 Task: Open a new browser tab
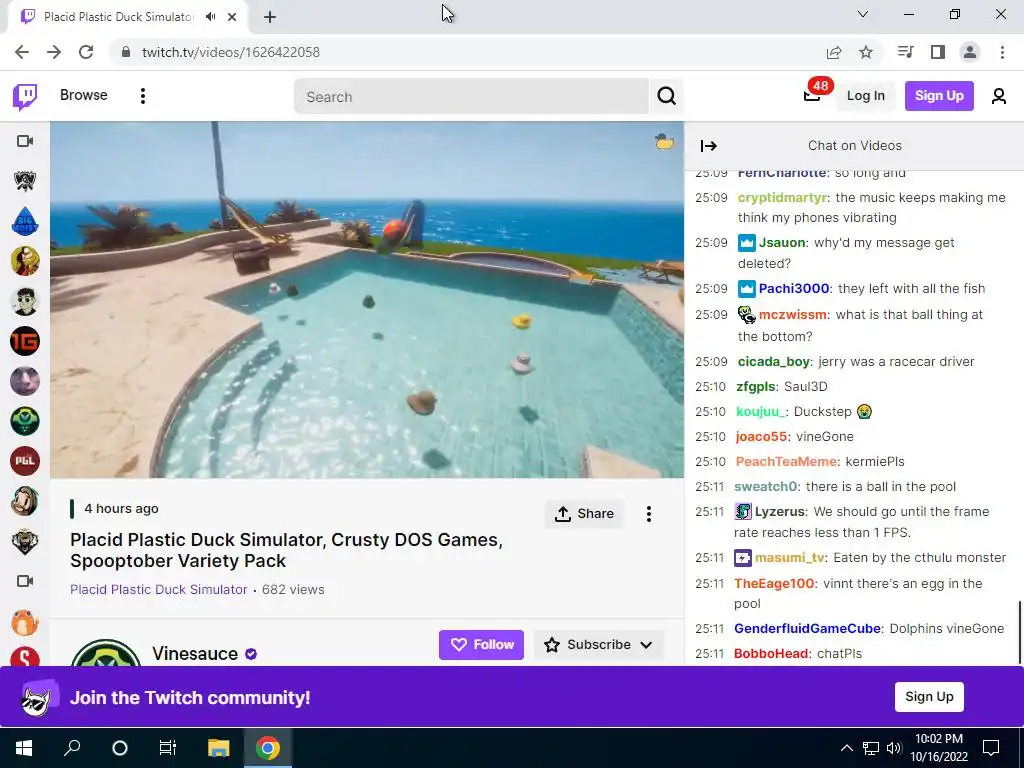270,17
